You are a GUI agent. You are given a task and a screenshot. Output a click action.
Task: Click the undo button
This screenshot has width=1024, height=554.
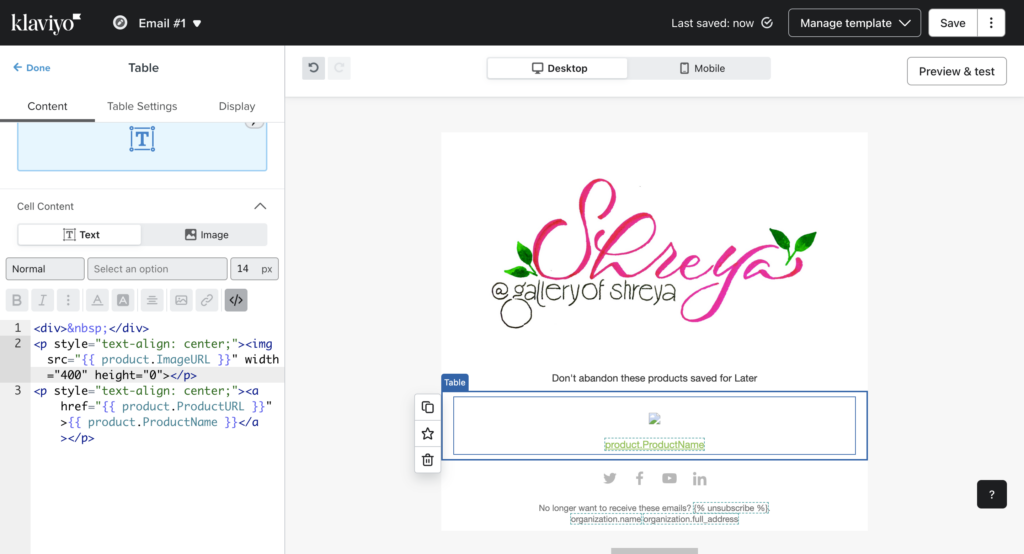point(313,68)
